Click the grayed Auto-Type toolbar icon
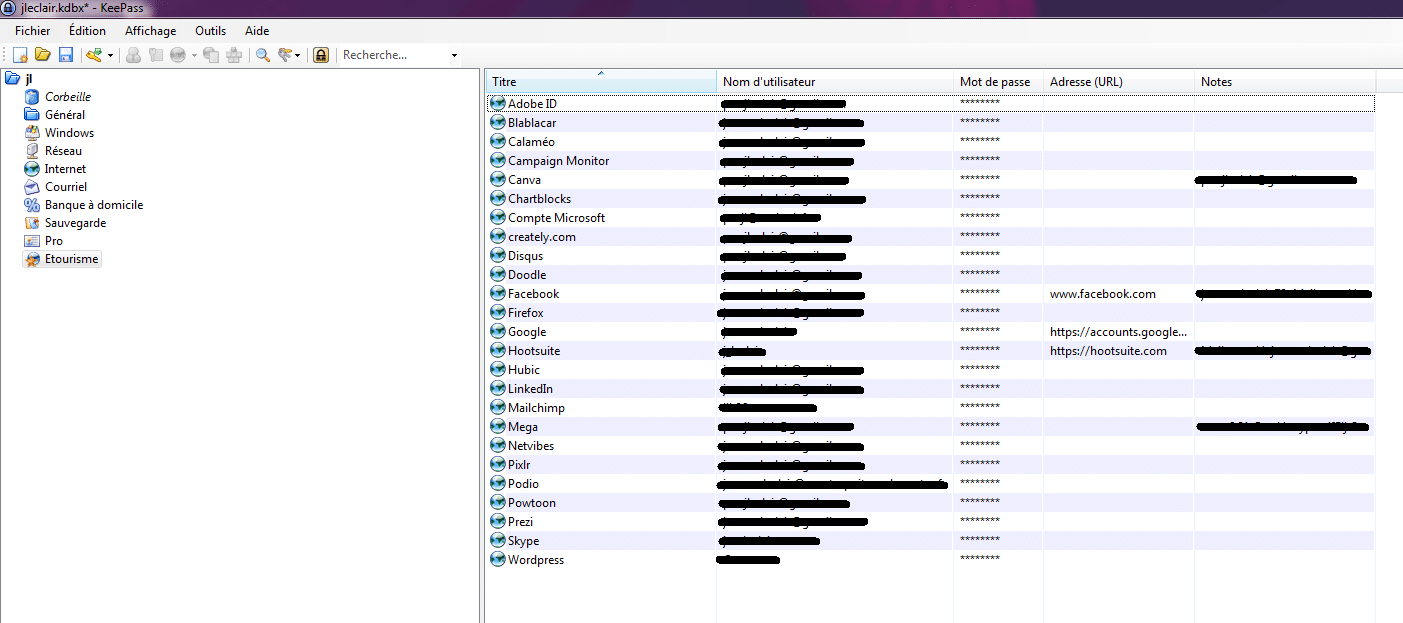 pos(234,55)
